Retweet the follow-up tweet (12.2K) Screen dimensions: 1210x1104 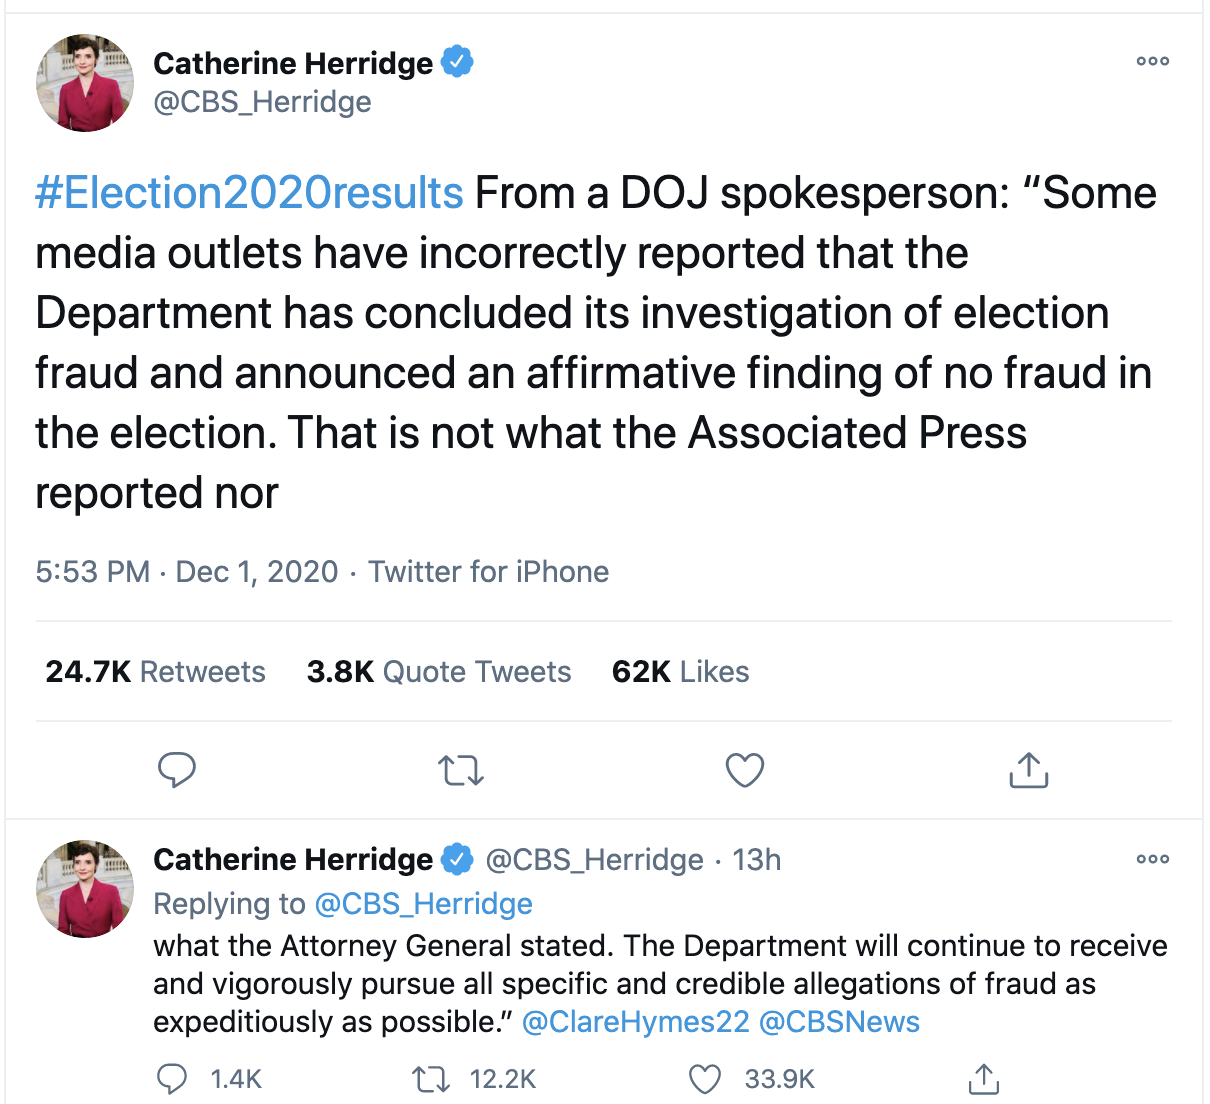click(430, 1079)
